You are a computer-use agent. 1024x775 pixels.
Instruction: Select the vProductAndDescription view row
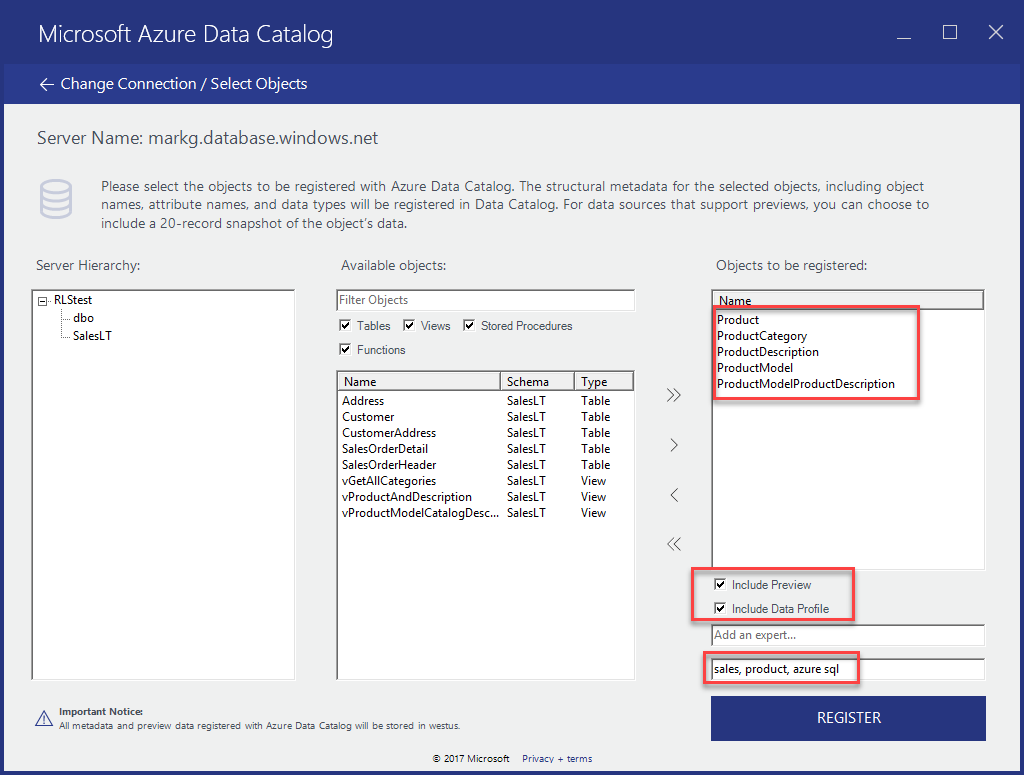(x=485, y=497)
